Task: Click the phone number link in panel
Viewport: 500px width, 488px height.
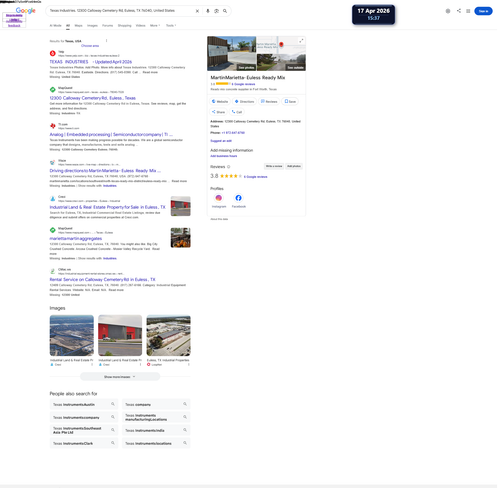Action: click(x=233, y=133)
